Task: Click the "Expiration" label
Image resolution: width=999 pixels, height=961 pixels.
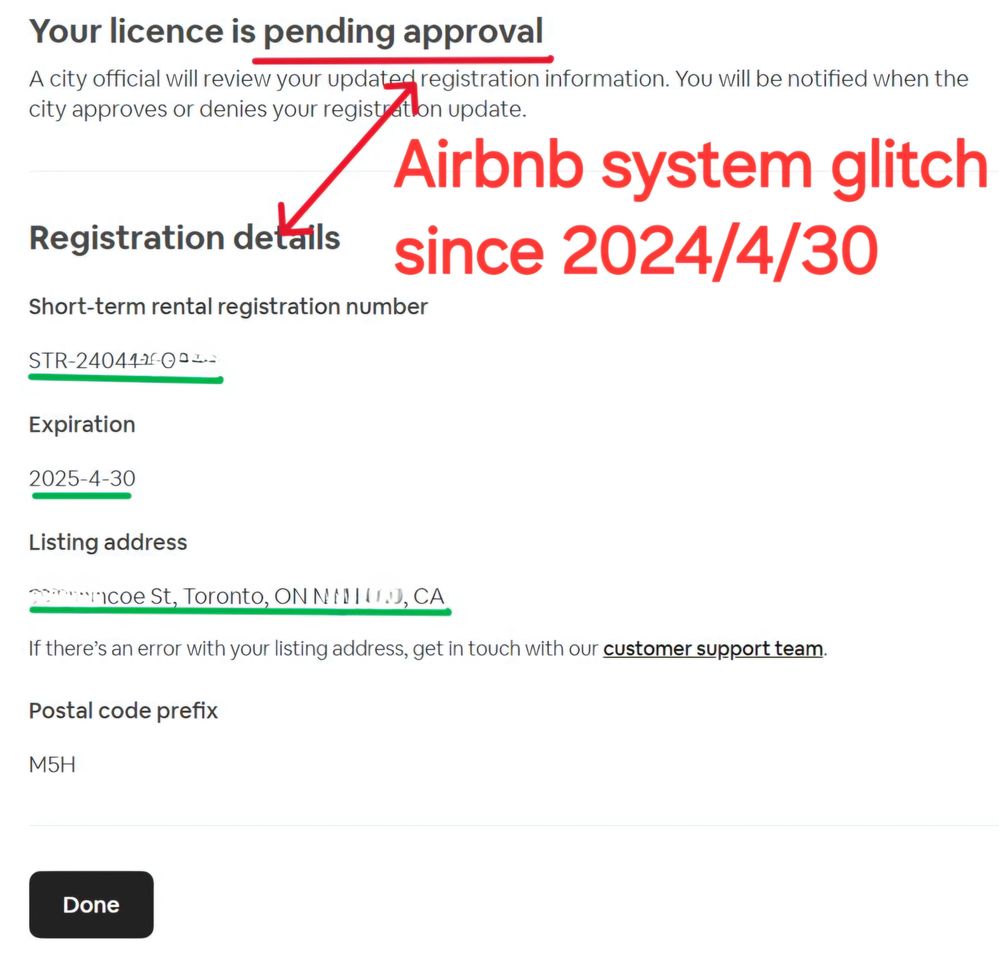Action: [x=82, y=424]
